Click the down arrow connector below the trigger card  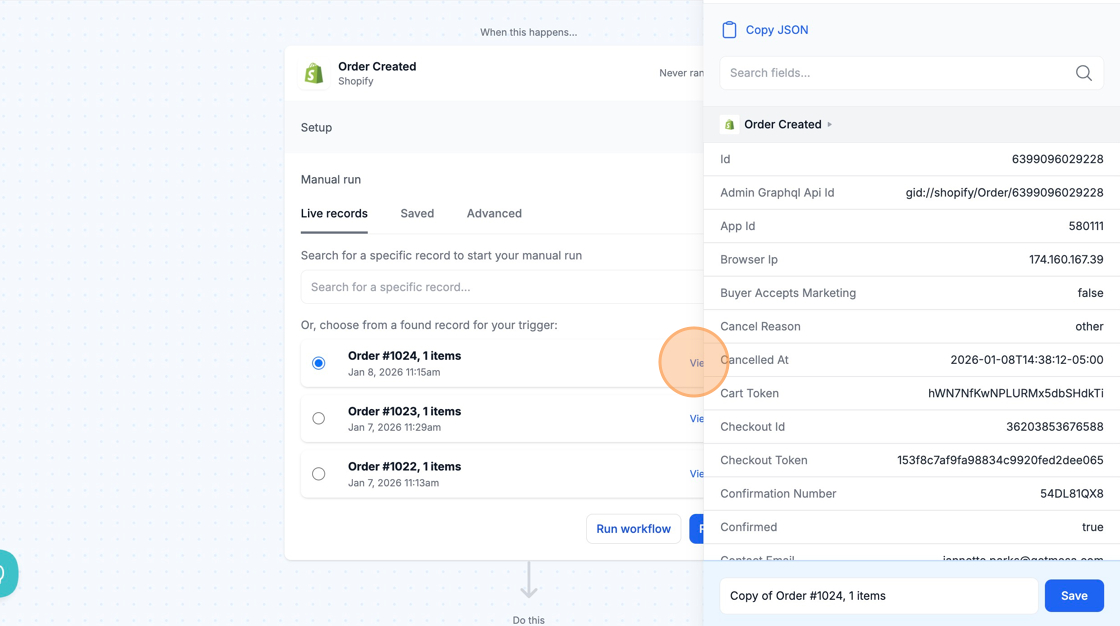click(529, 581)
